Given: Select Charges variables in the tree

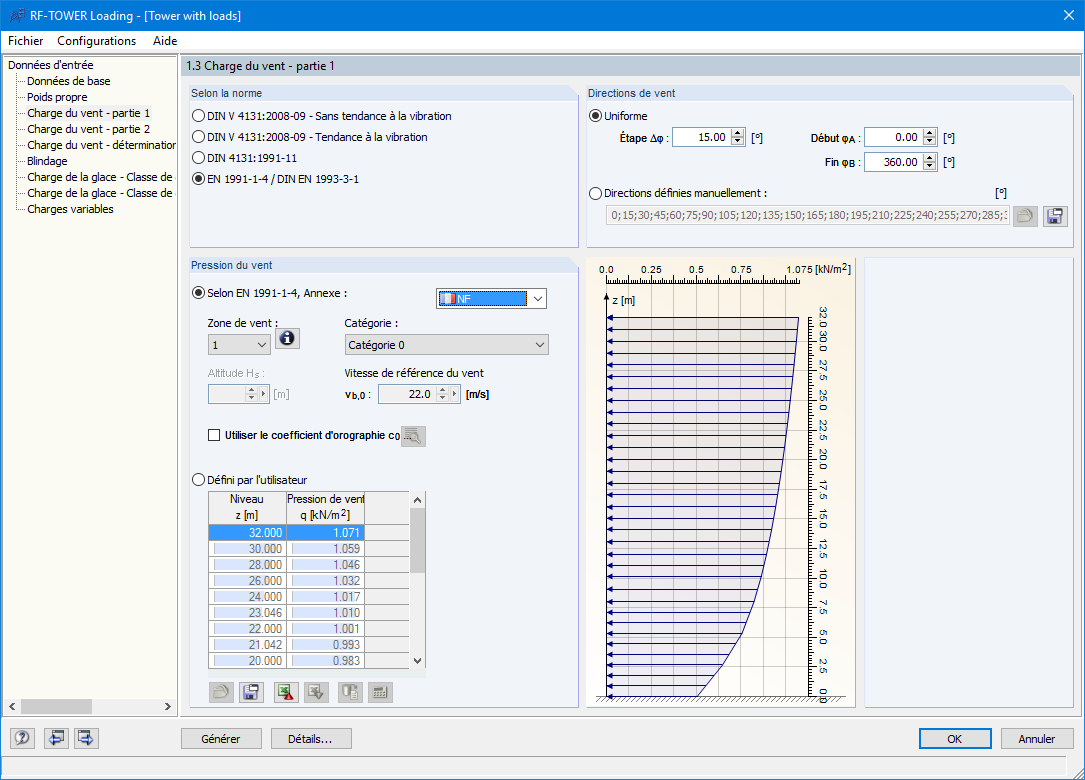Looking at the screenshot, I should pyautogui.click(x=70, y=209).
